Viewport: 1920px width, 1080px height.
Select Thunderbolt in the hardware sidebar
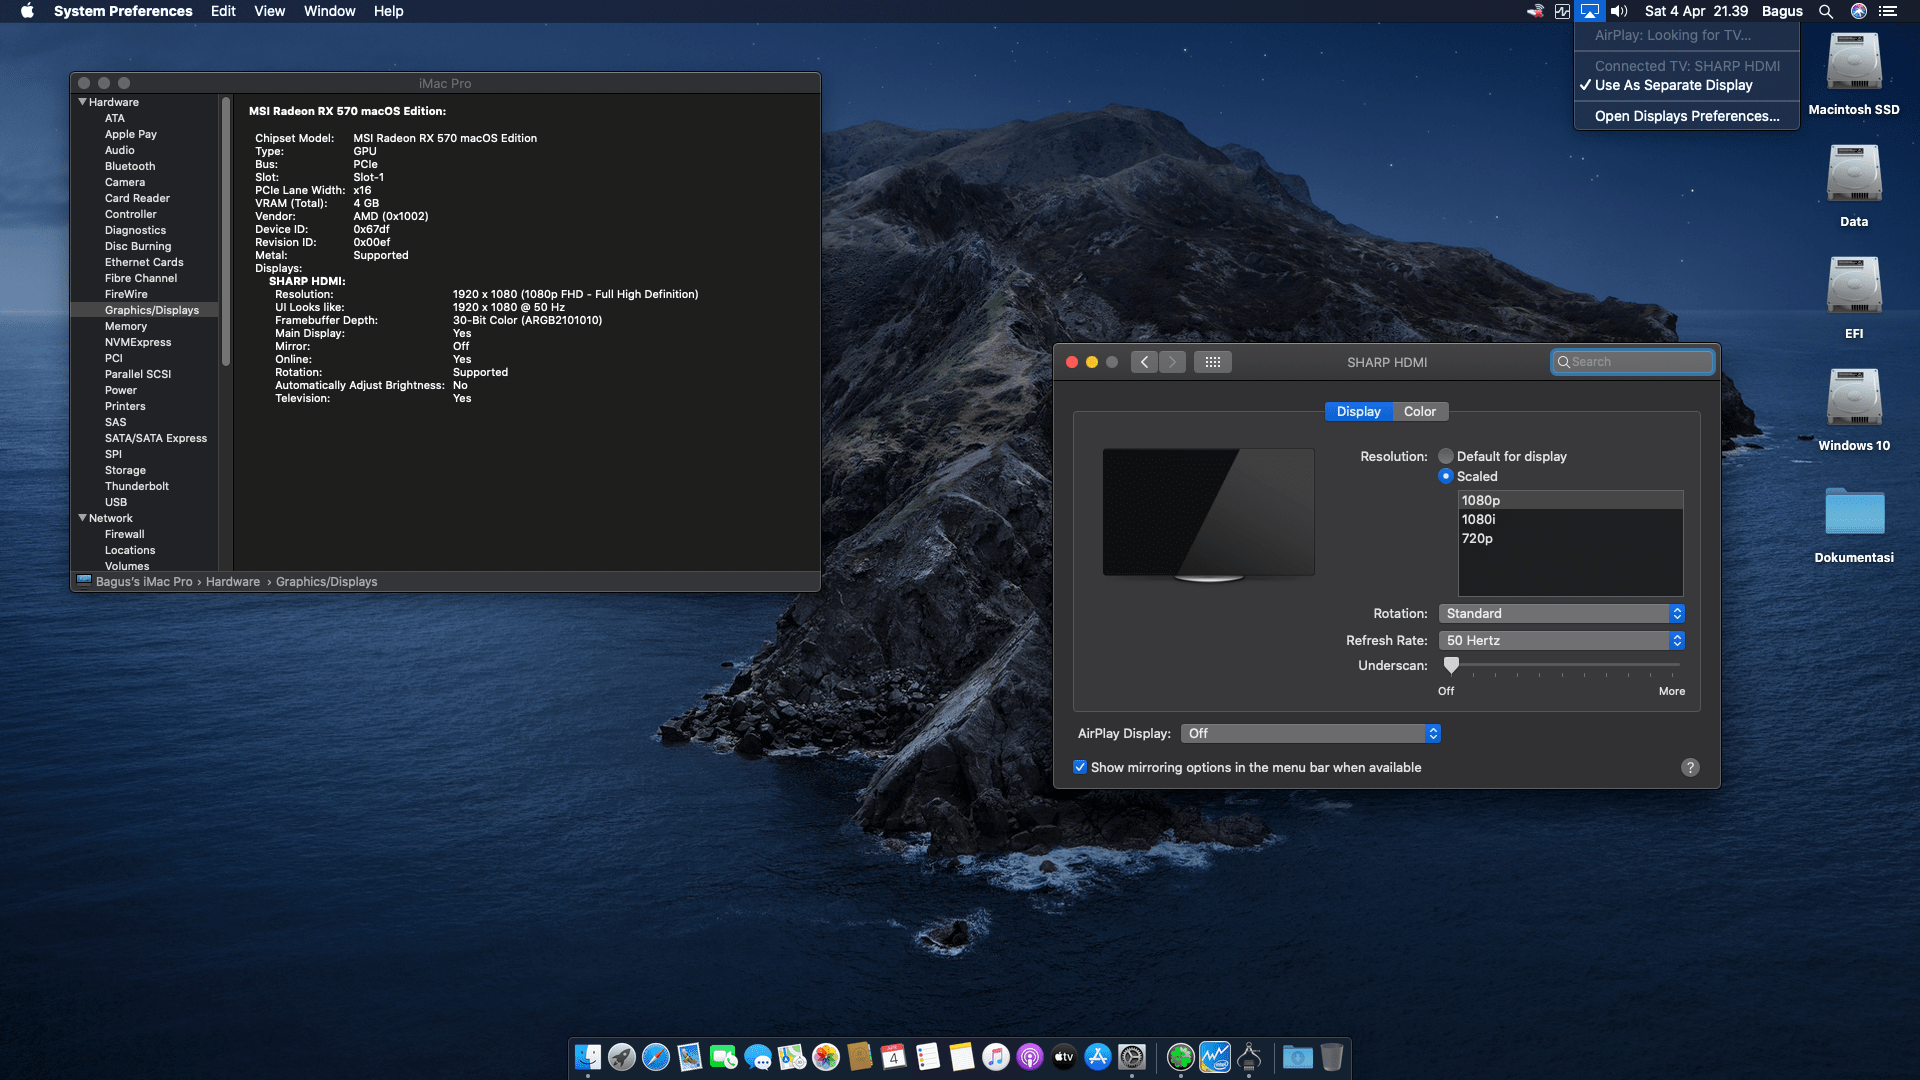point(137,486)
